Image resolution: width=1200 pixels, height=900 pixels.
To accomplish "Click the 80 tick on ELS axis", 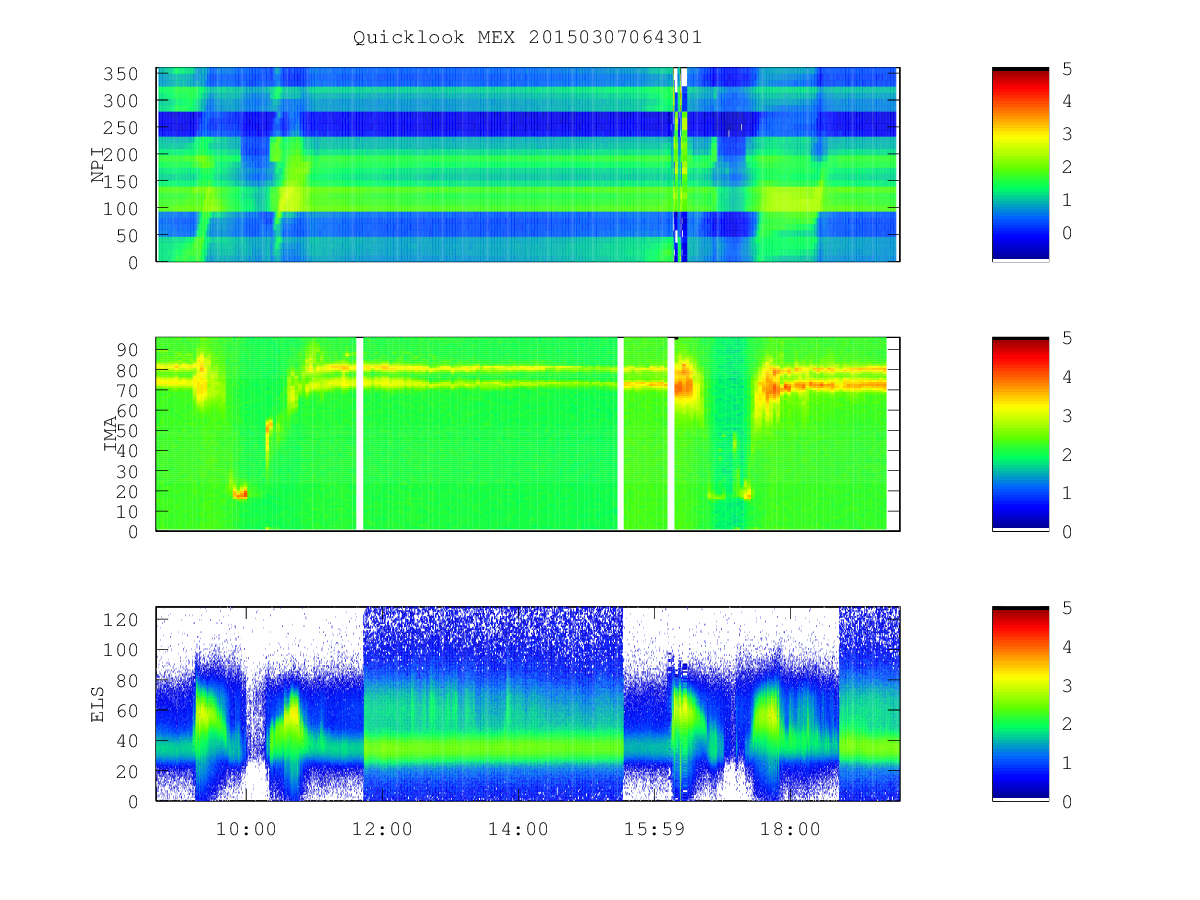I will 129,680.
